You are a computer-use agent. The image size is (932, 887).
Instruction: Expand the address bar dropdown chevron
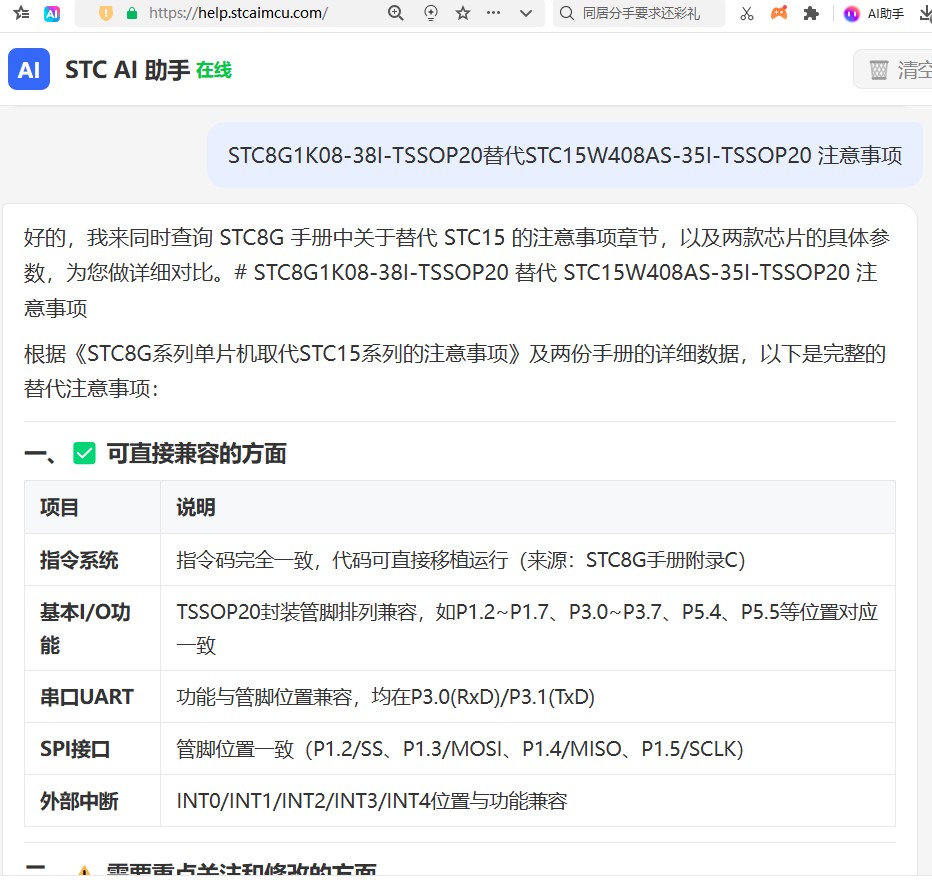point(526,13)
